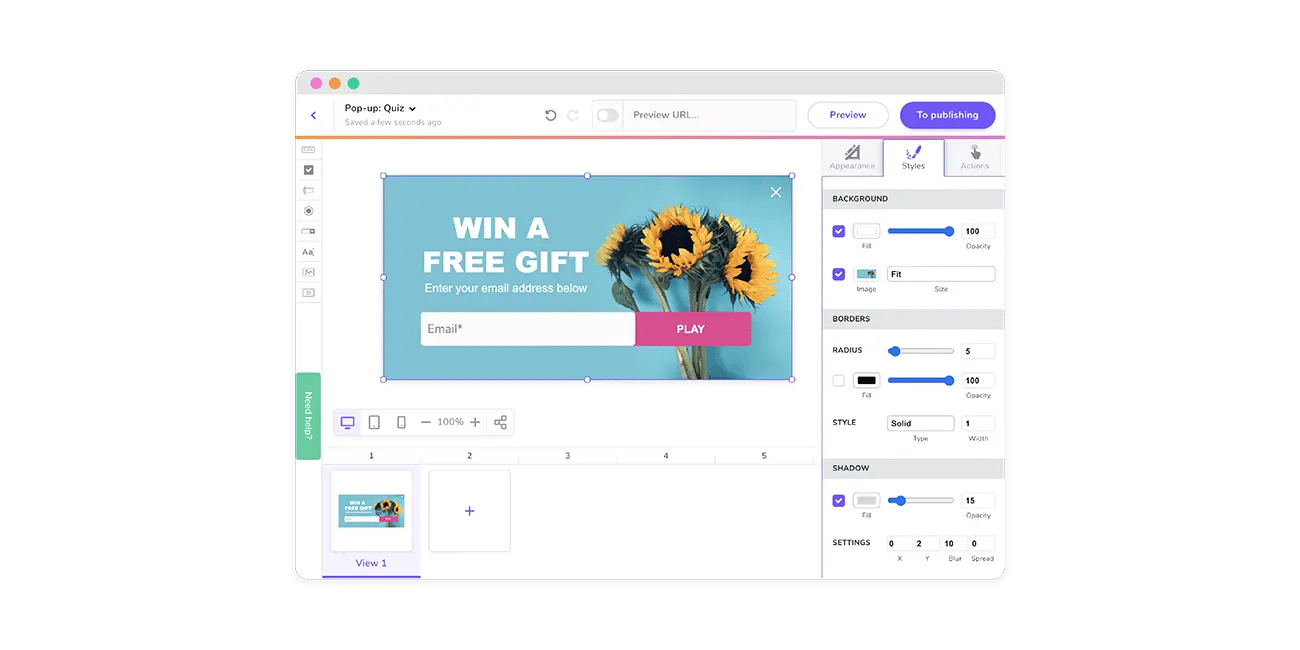This screenshot has width=1300, height=650.
Task: Select the View 1 popup thumbnail
Action: (371, 510)
